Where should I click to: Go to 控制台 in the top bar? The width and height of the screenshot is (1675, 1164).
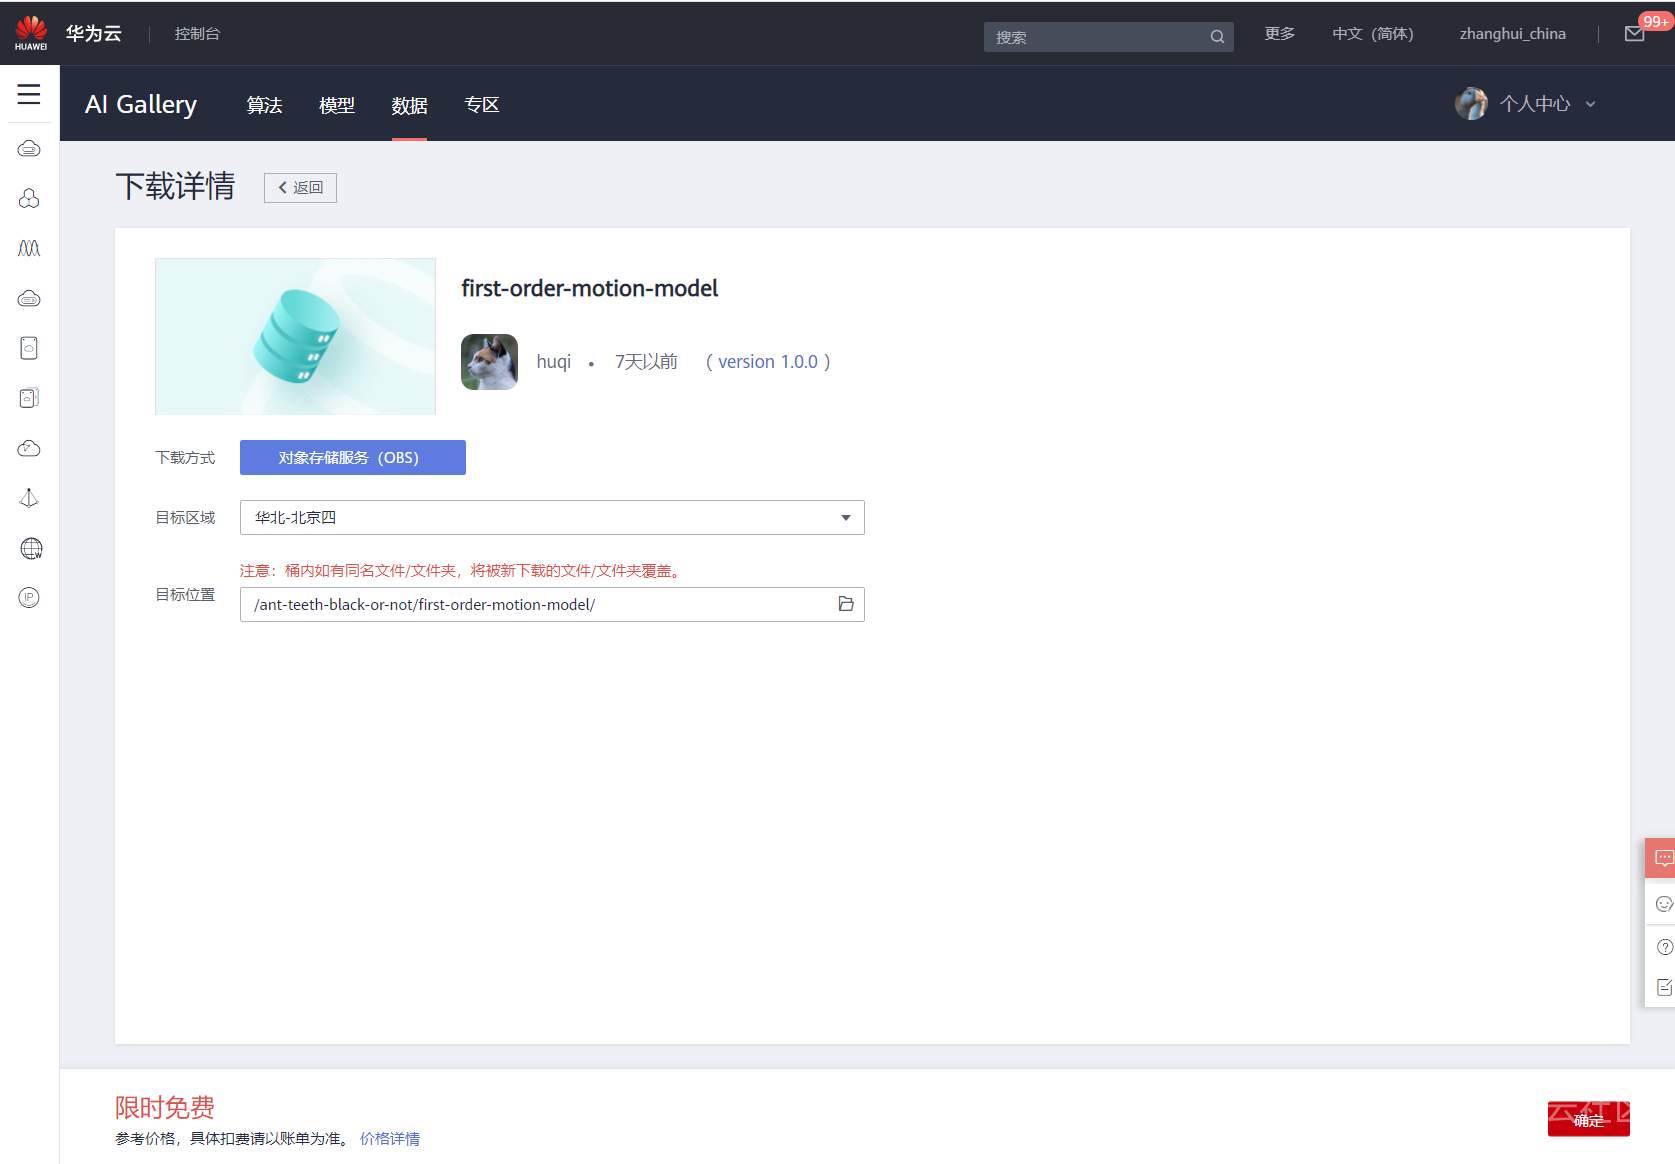pyautogui.click(x=197, y=34)
